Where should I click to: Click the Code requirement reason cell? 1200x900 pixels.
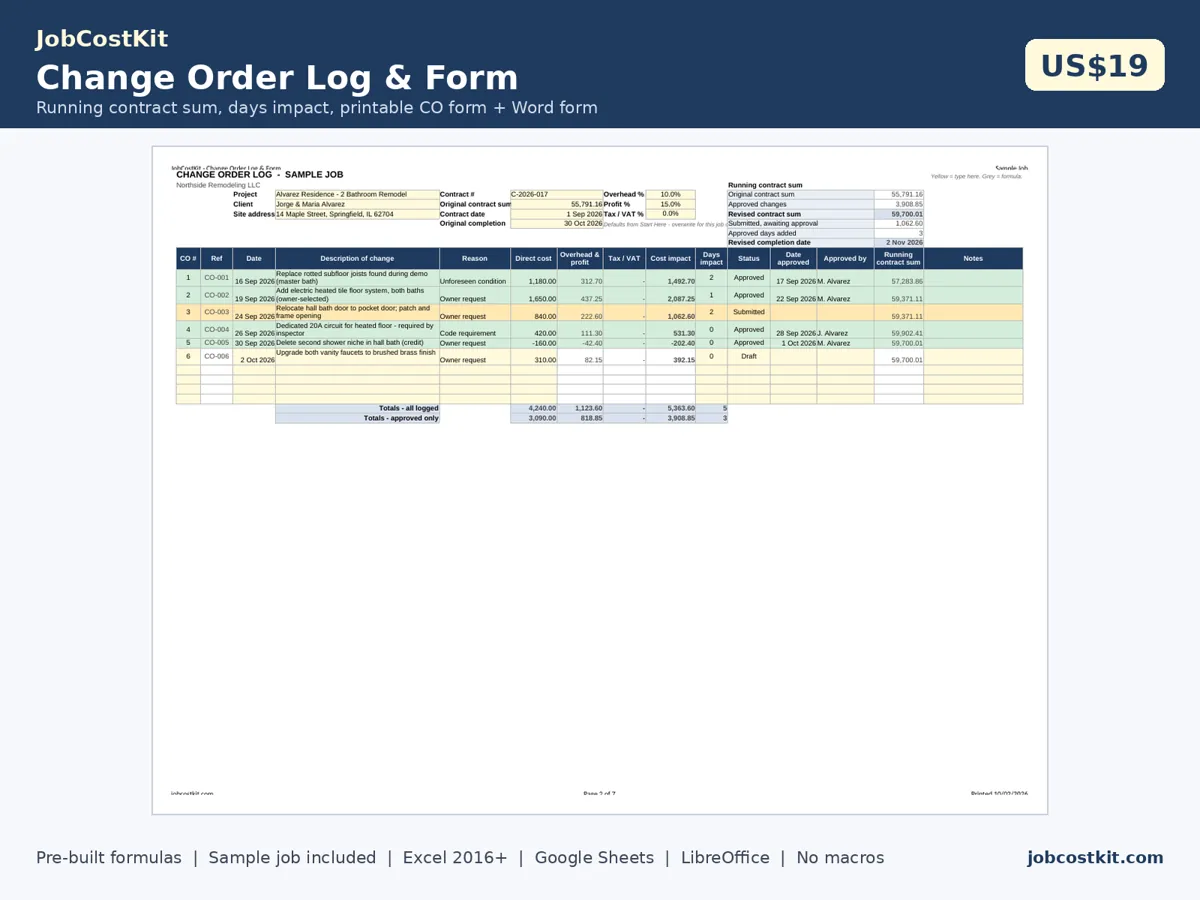[475, 329]
